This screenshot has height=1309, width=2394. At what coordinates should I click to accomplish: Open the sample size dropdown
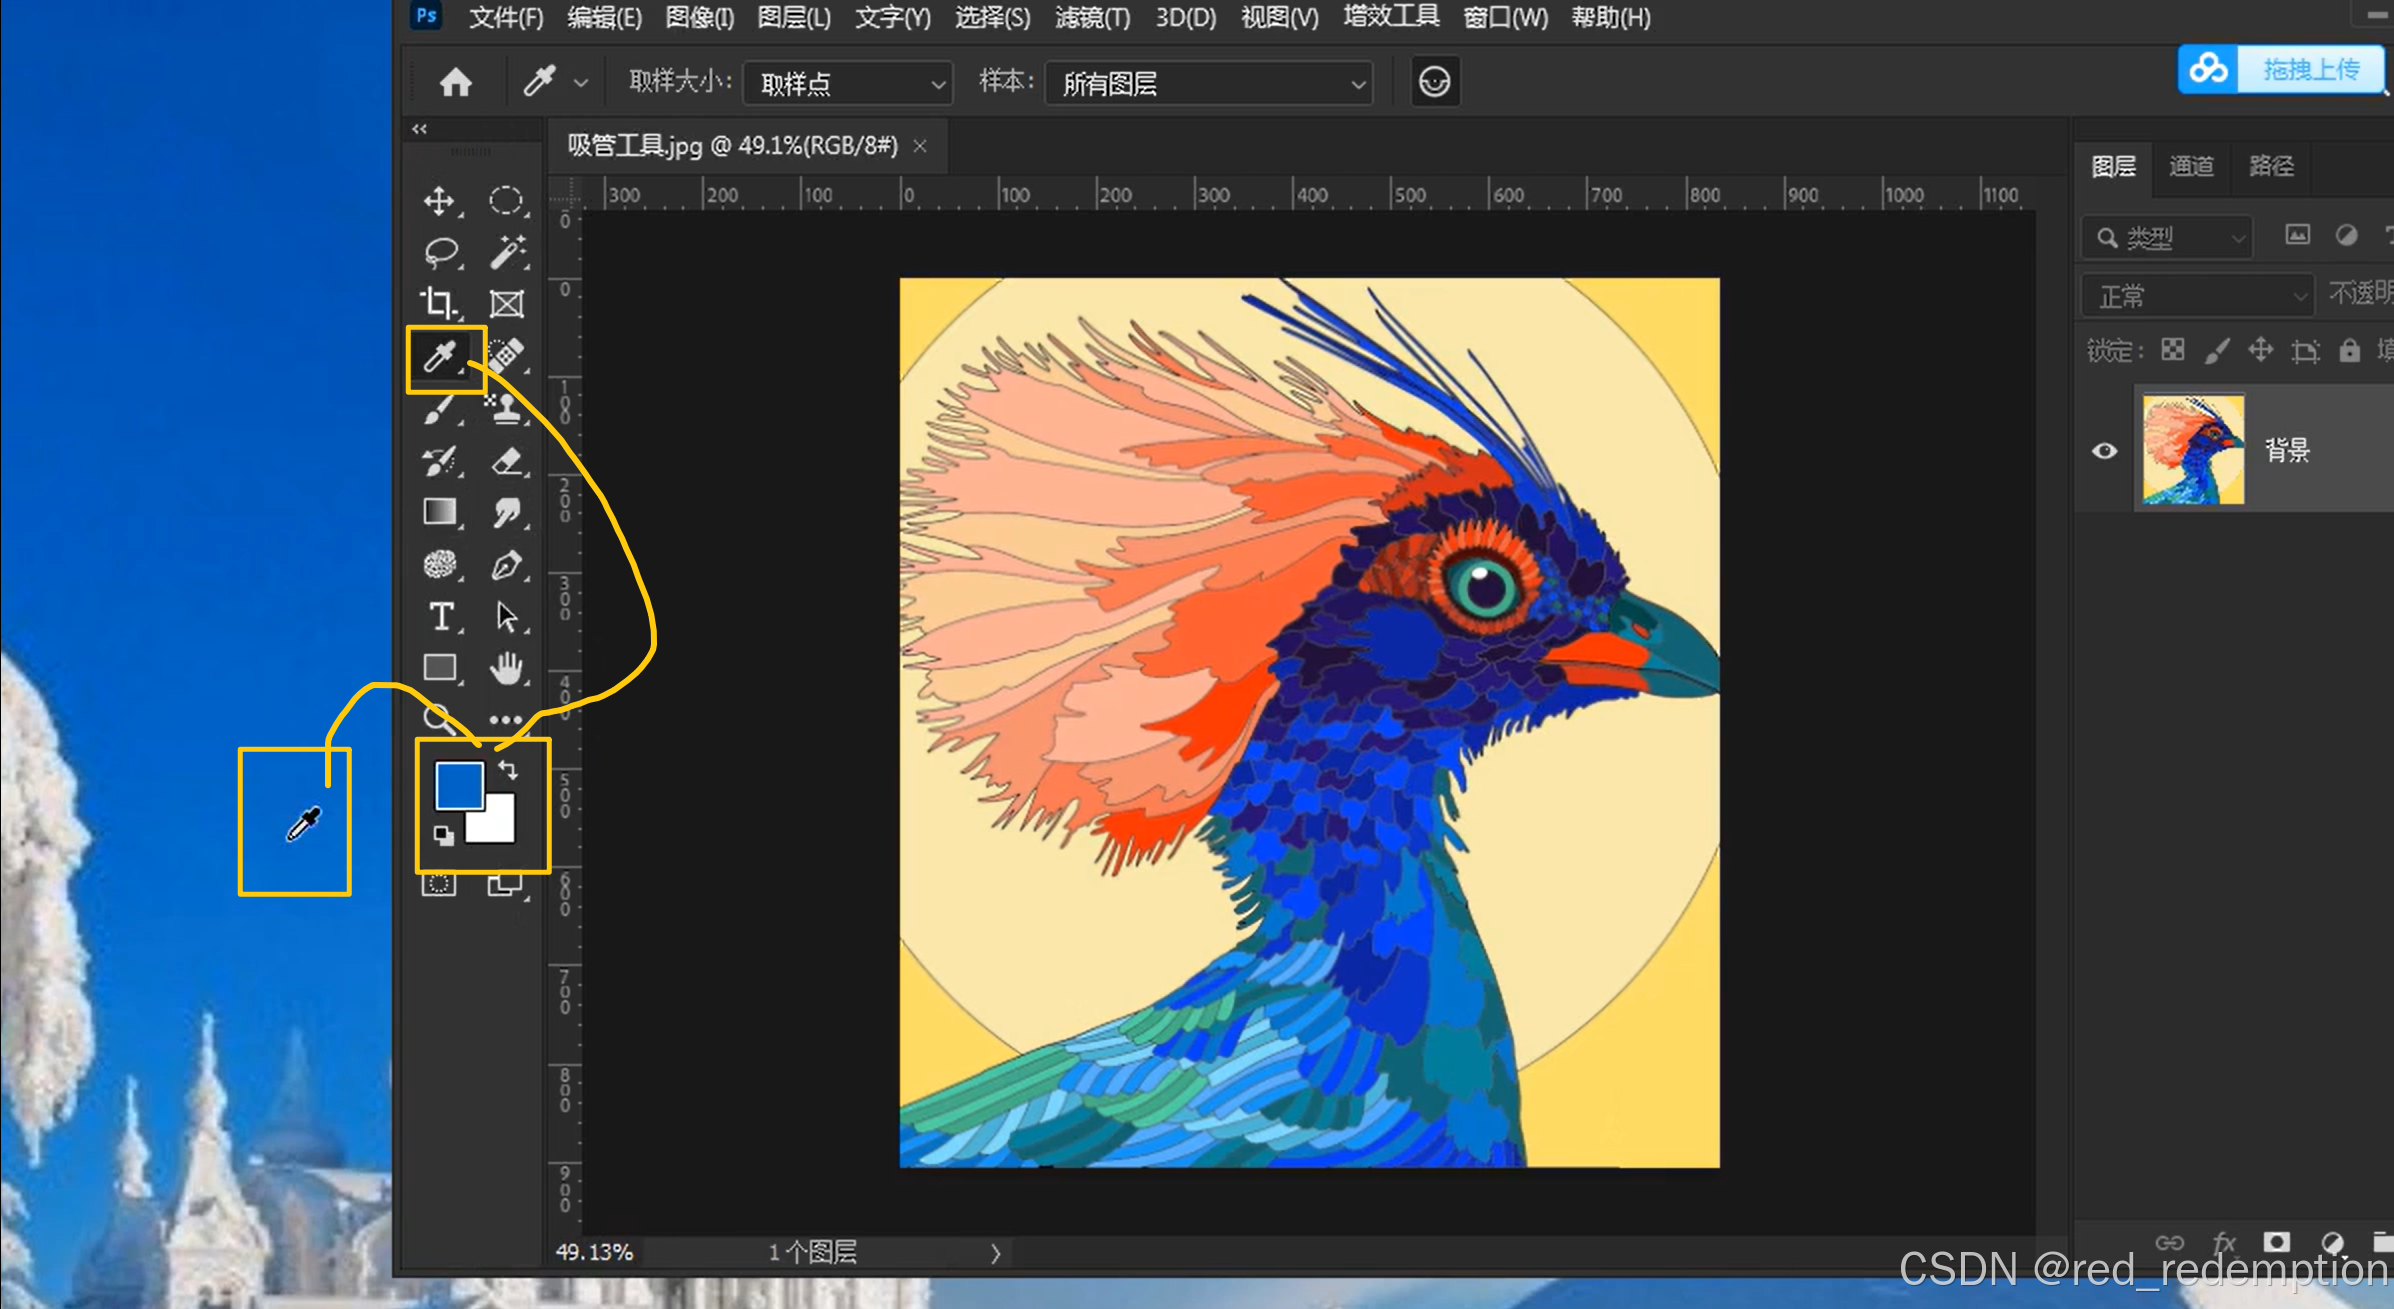[848, 84]
